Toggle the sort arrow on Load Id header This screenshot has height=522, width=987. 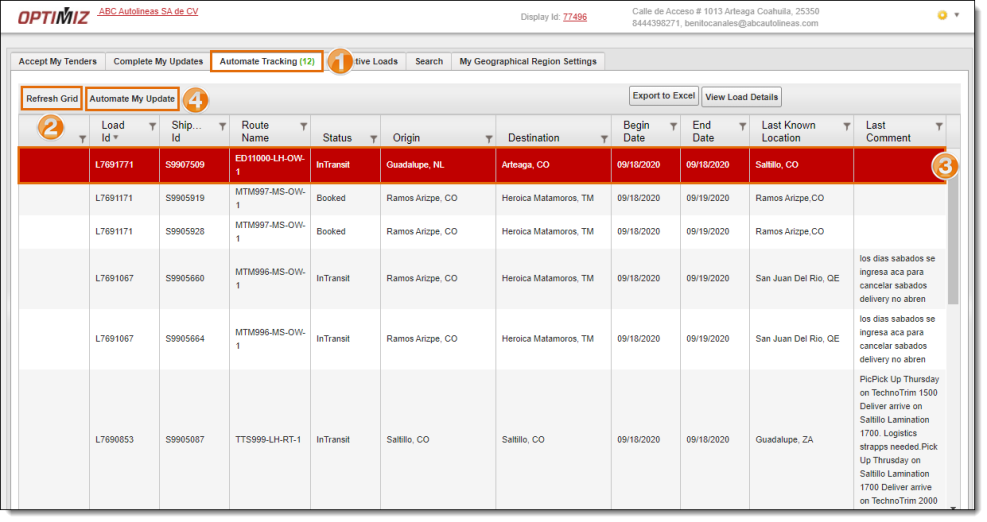115,138
